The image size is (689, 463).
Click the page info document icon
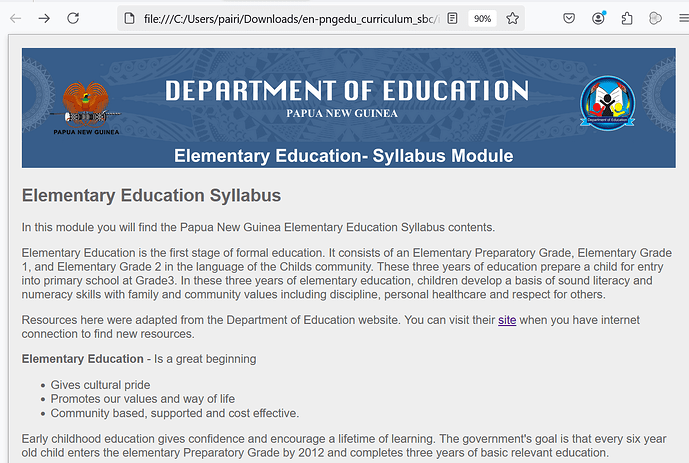(129, 18)
